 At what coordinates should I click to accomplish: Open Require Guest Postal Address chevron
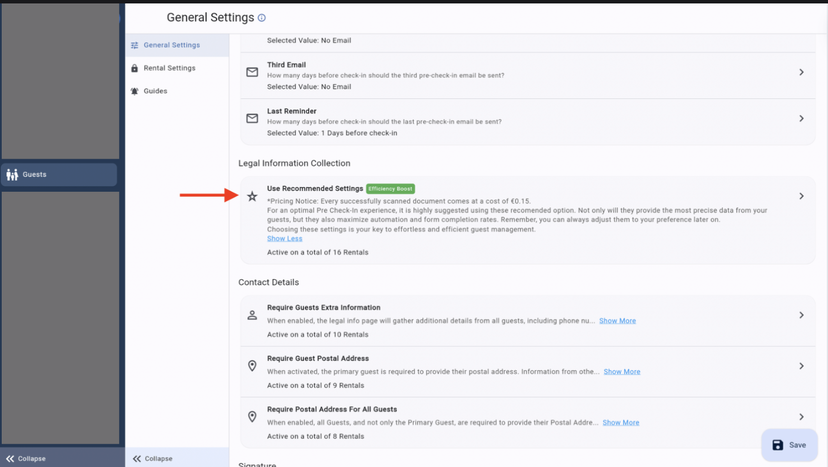coord(801,366)
